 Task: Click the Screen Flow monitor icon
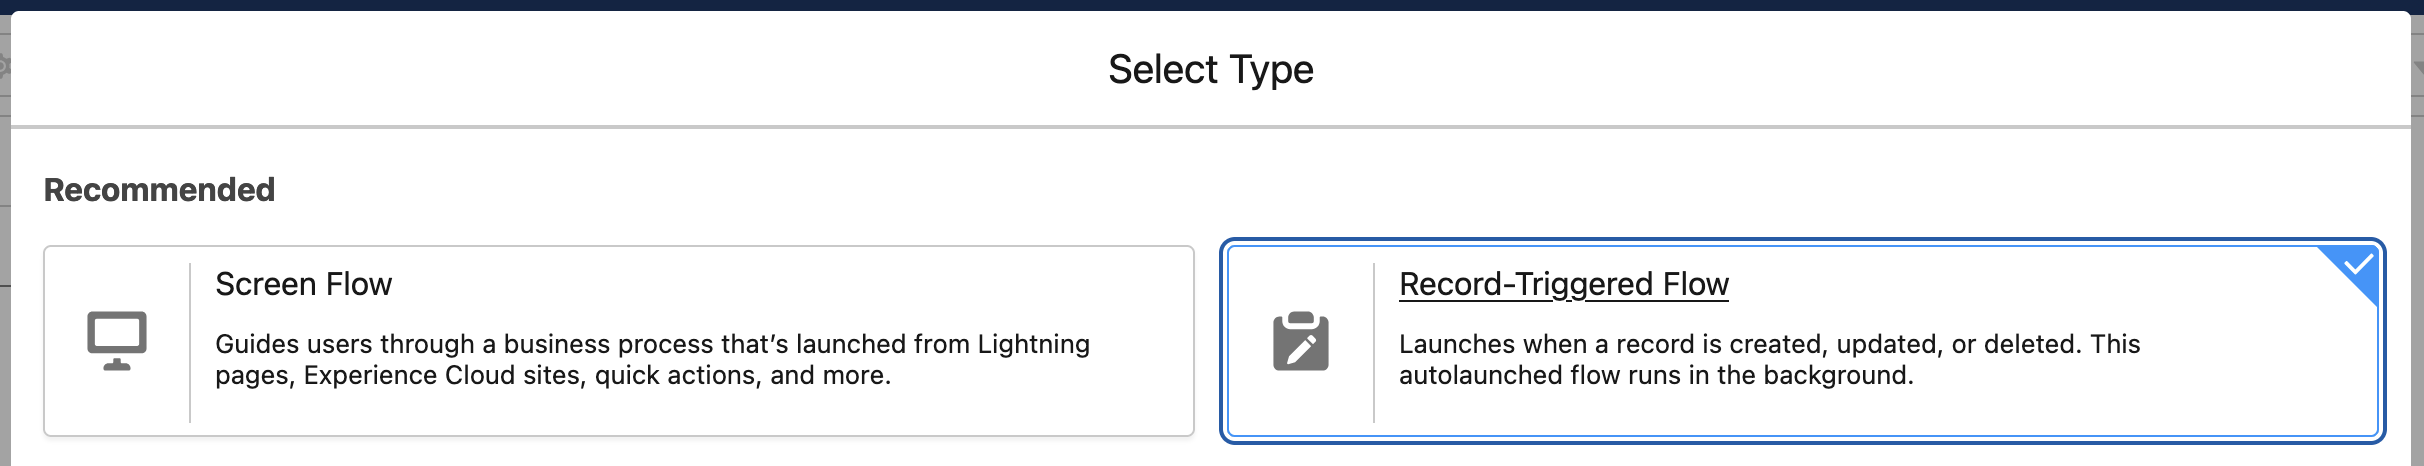[117, 341]
